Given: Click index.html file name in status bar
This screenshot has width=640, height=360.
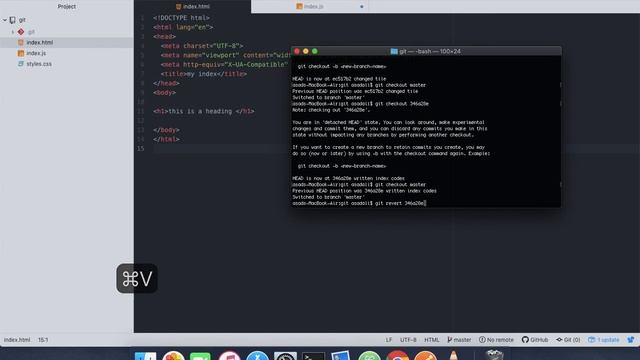Looking at the screenshot, I should [x=17, y=340].
